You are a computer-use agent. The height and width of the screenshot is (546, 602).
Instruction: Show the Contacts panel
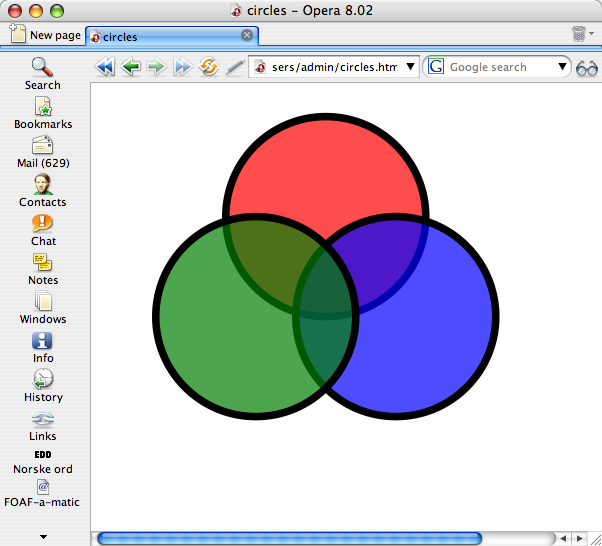(x=42, y=191)
